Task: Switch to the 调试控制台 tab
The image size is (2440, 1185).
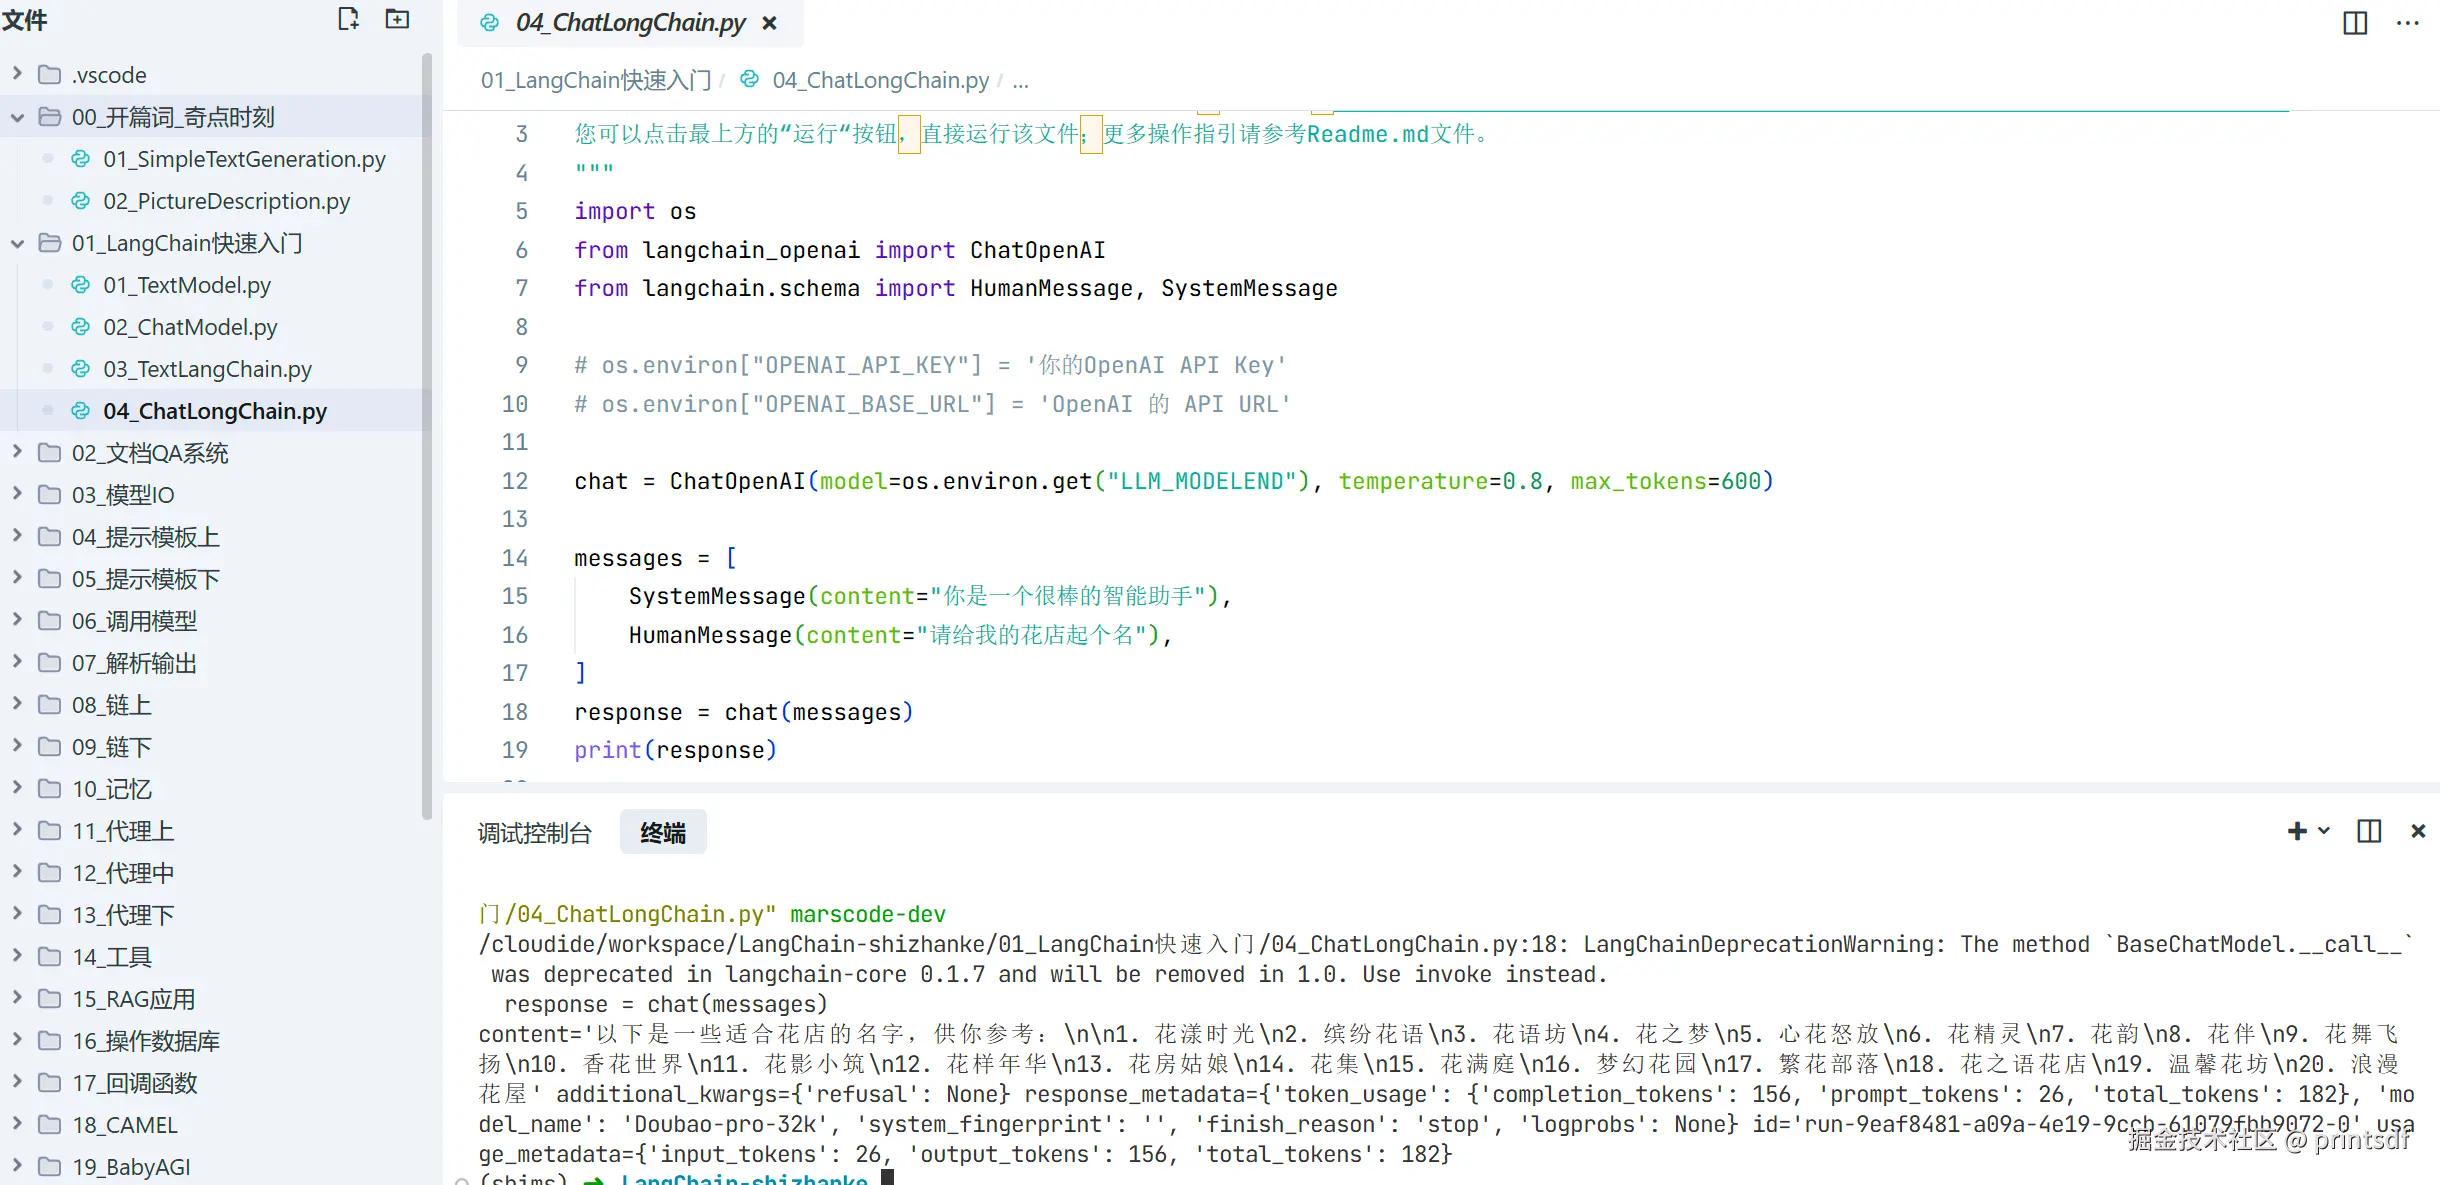Action: coord(534,832)
